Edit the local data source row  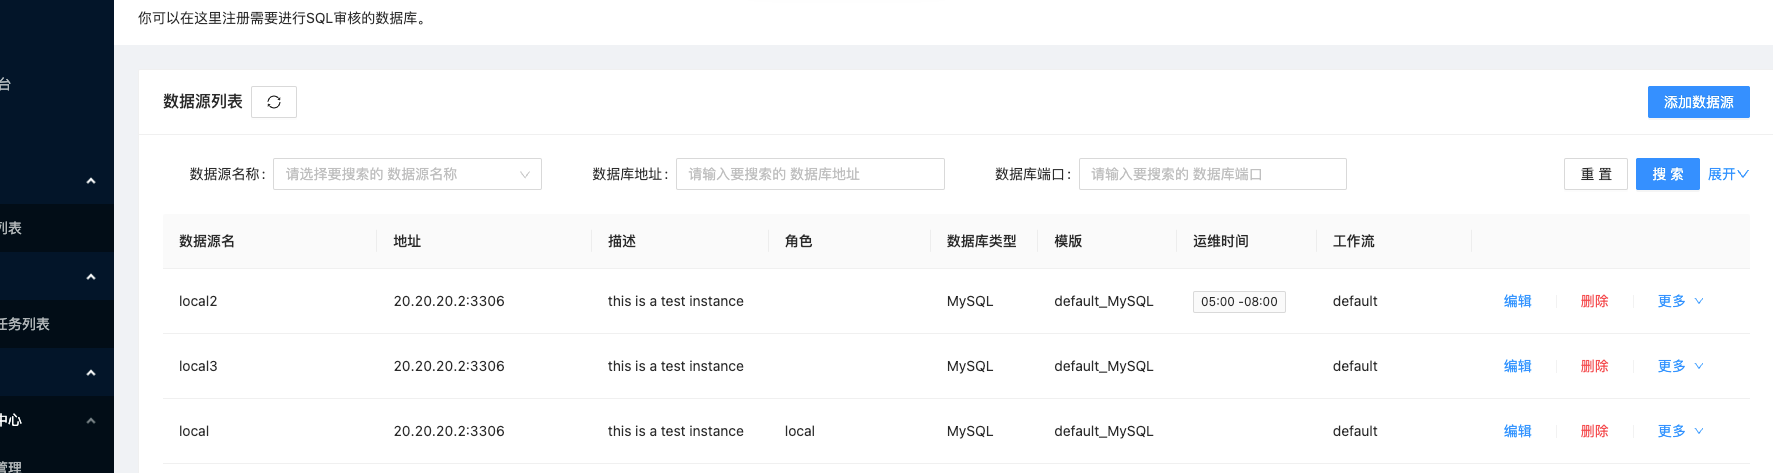click(1517, 431)
